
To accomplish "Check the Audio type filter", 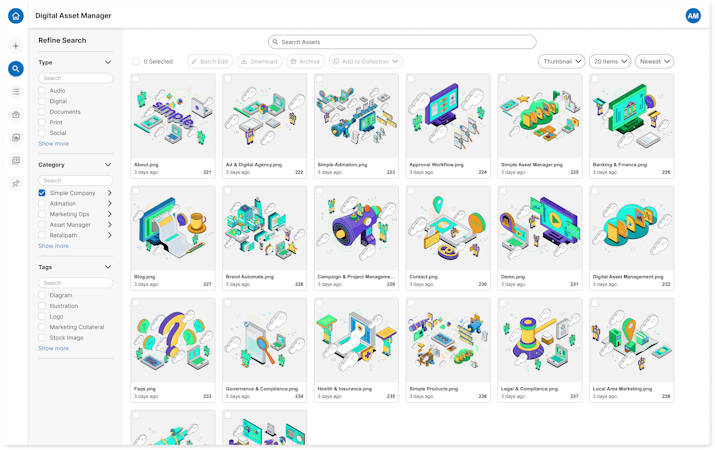I will 42,91.
